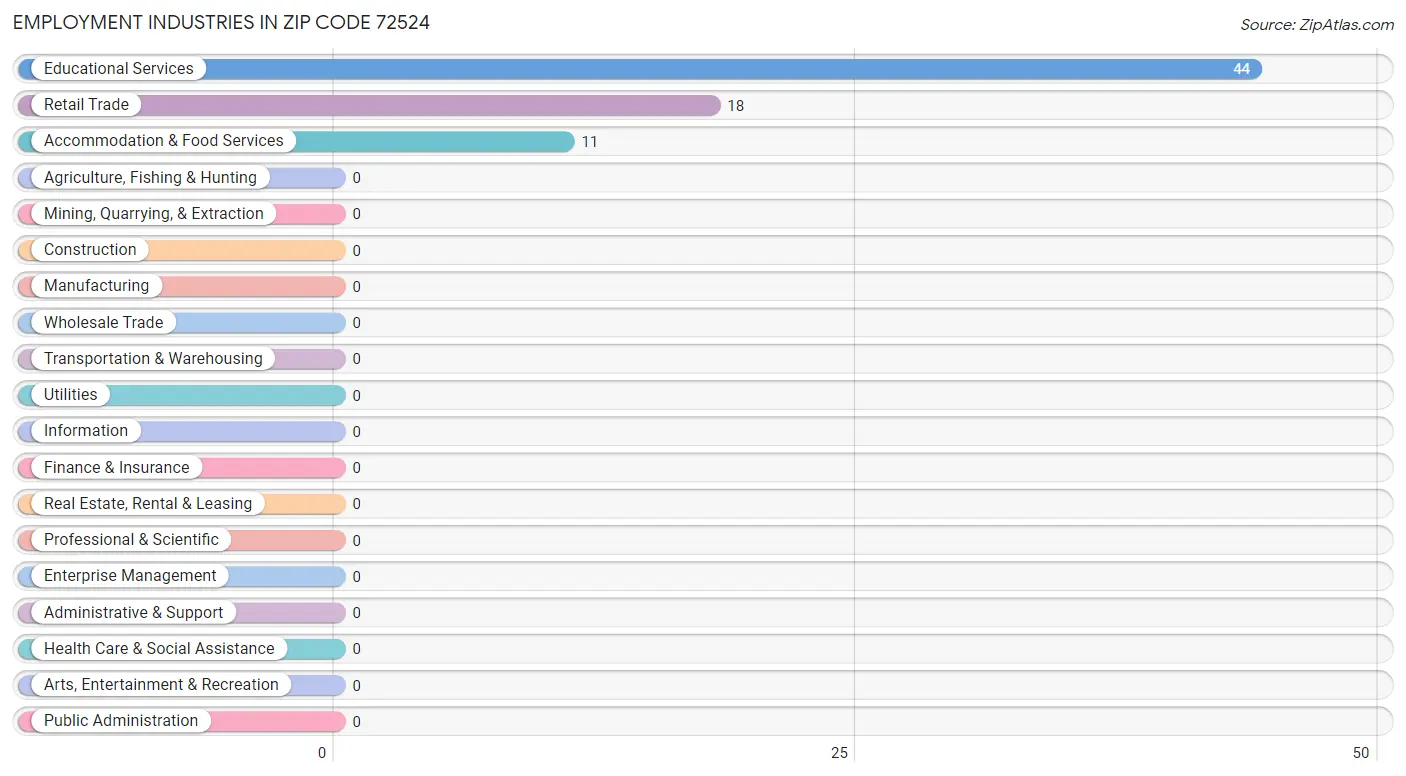Select Finance & Insurance label
Viewport: 1406px width, 776px height.
pyautogui.click(x=116, y=468)
